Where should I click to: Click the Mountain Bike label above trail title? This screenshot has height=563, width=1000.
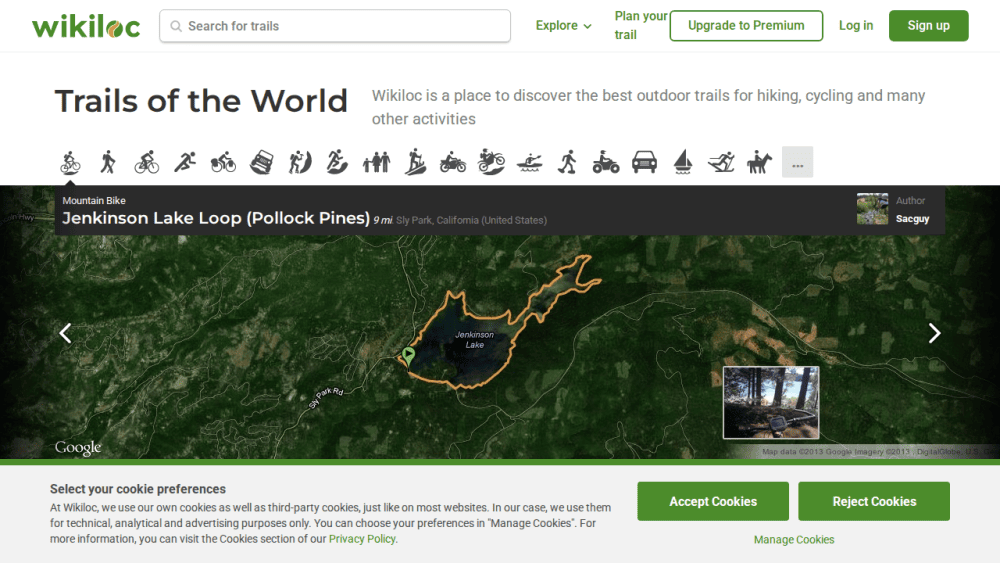[x=94, y=200]
